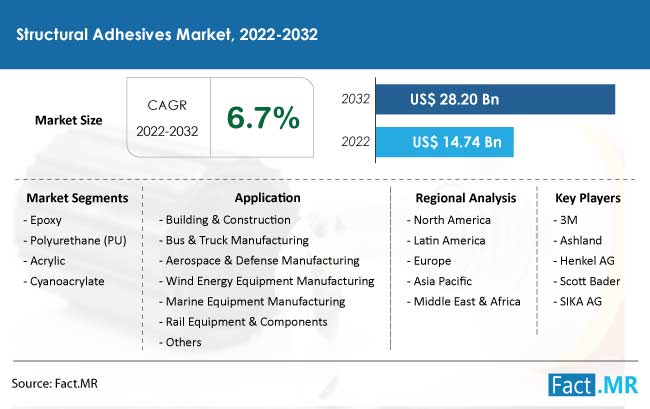This screenshot has width=650, height=409.
Task: Click the 'Henkel AG' key player
Action: coord(587,261)
